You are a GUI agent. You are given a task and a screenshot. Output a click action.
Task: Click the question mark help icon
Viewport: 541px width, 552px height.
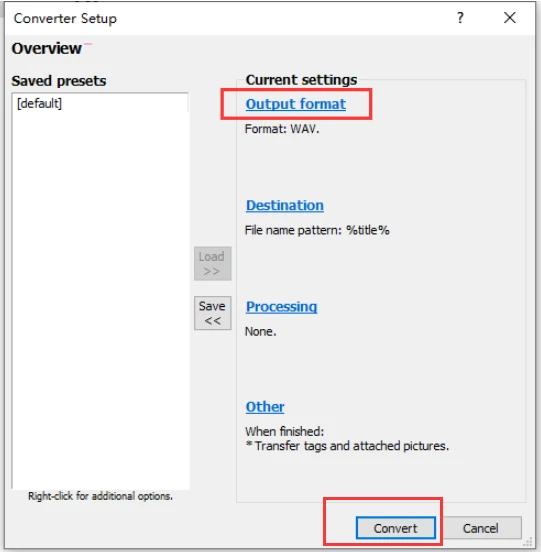(x=460, y=18)
